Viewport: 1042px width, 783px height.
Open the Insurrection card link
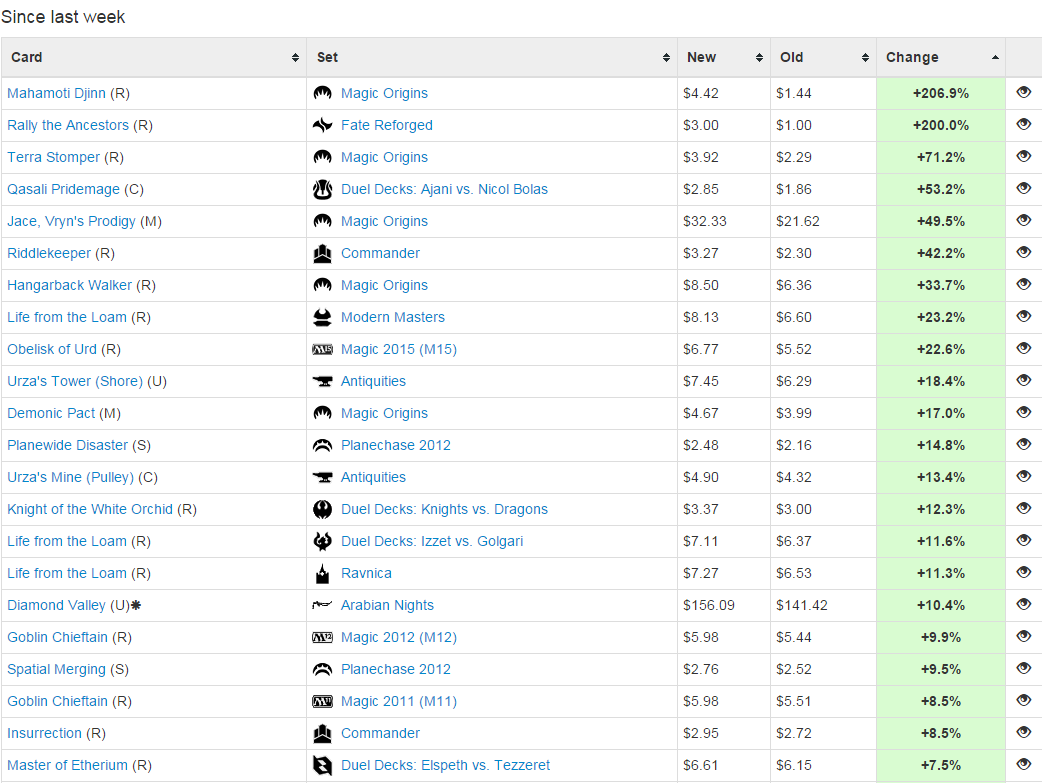coord(45,733)
